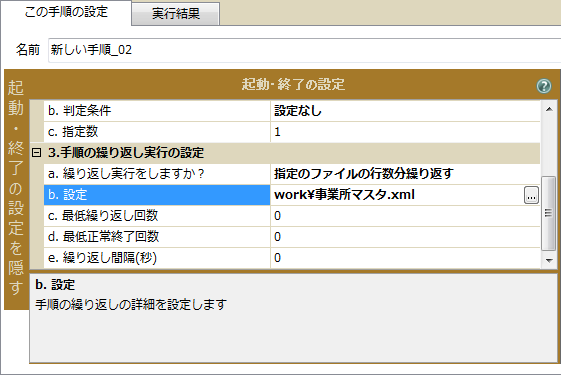
Task: Click the vertical scrollbar thumb
Action: coord(548,213)
